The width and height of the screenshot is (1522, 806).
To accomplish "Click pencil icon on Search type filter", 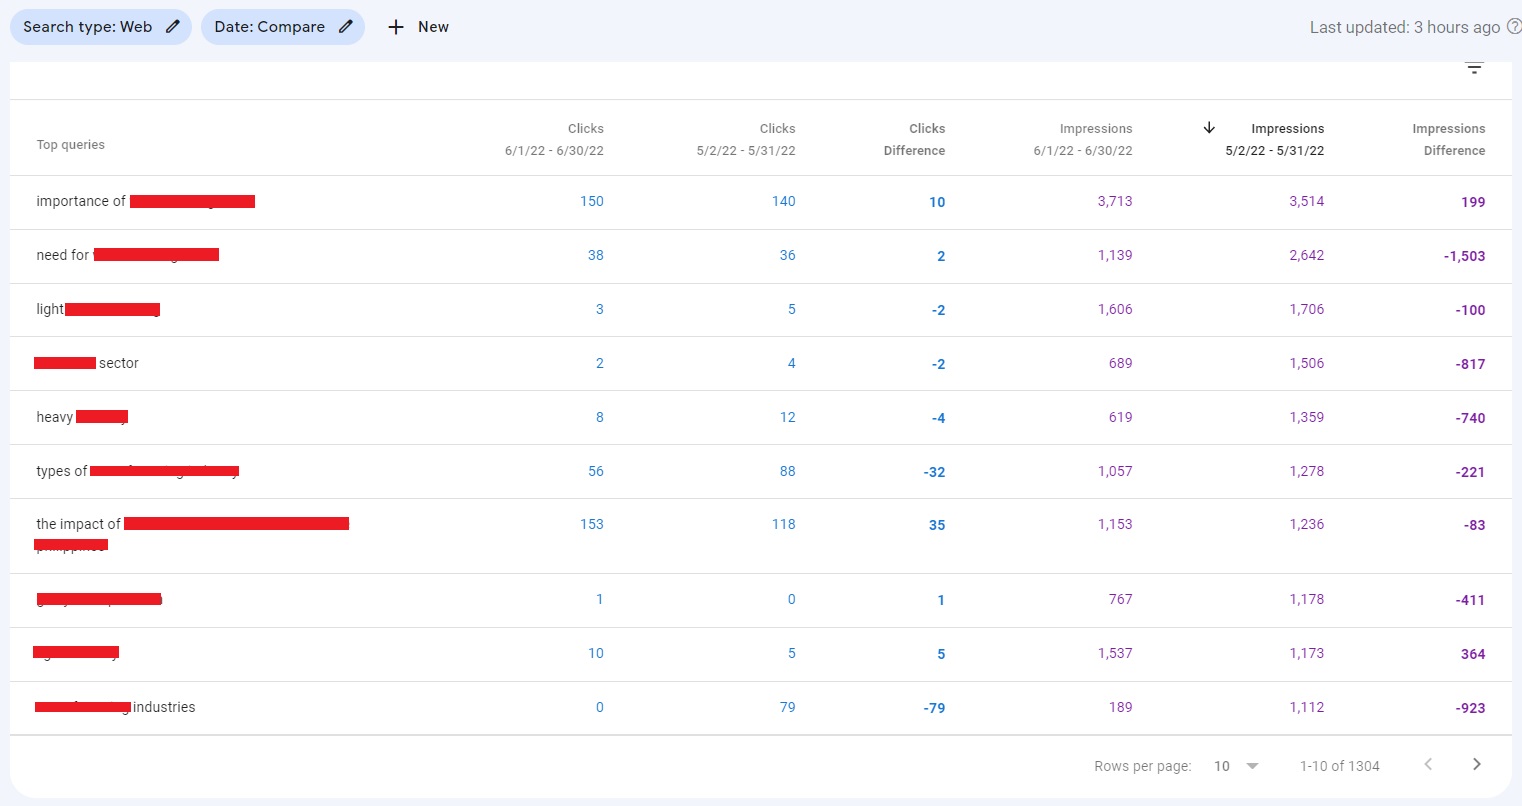I will pos(173,27).
